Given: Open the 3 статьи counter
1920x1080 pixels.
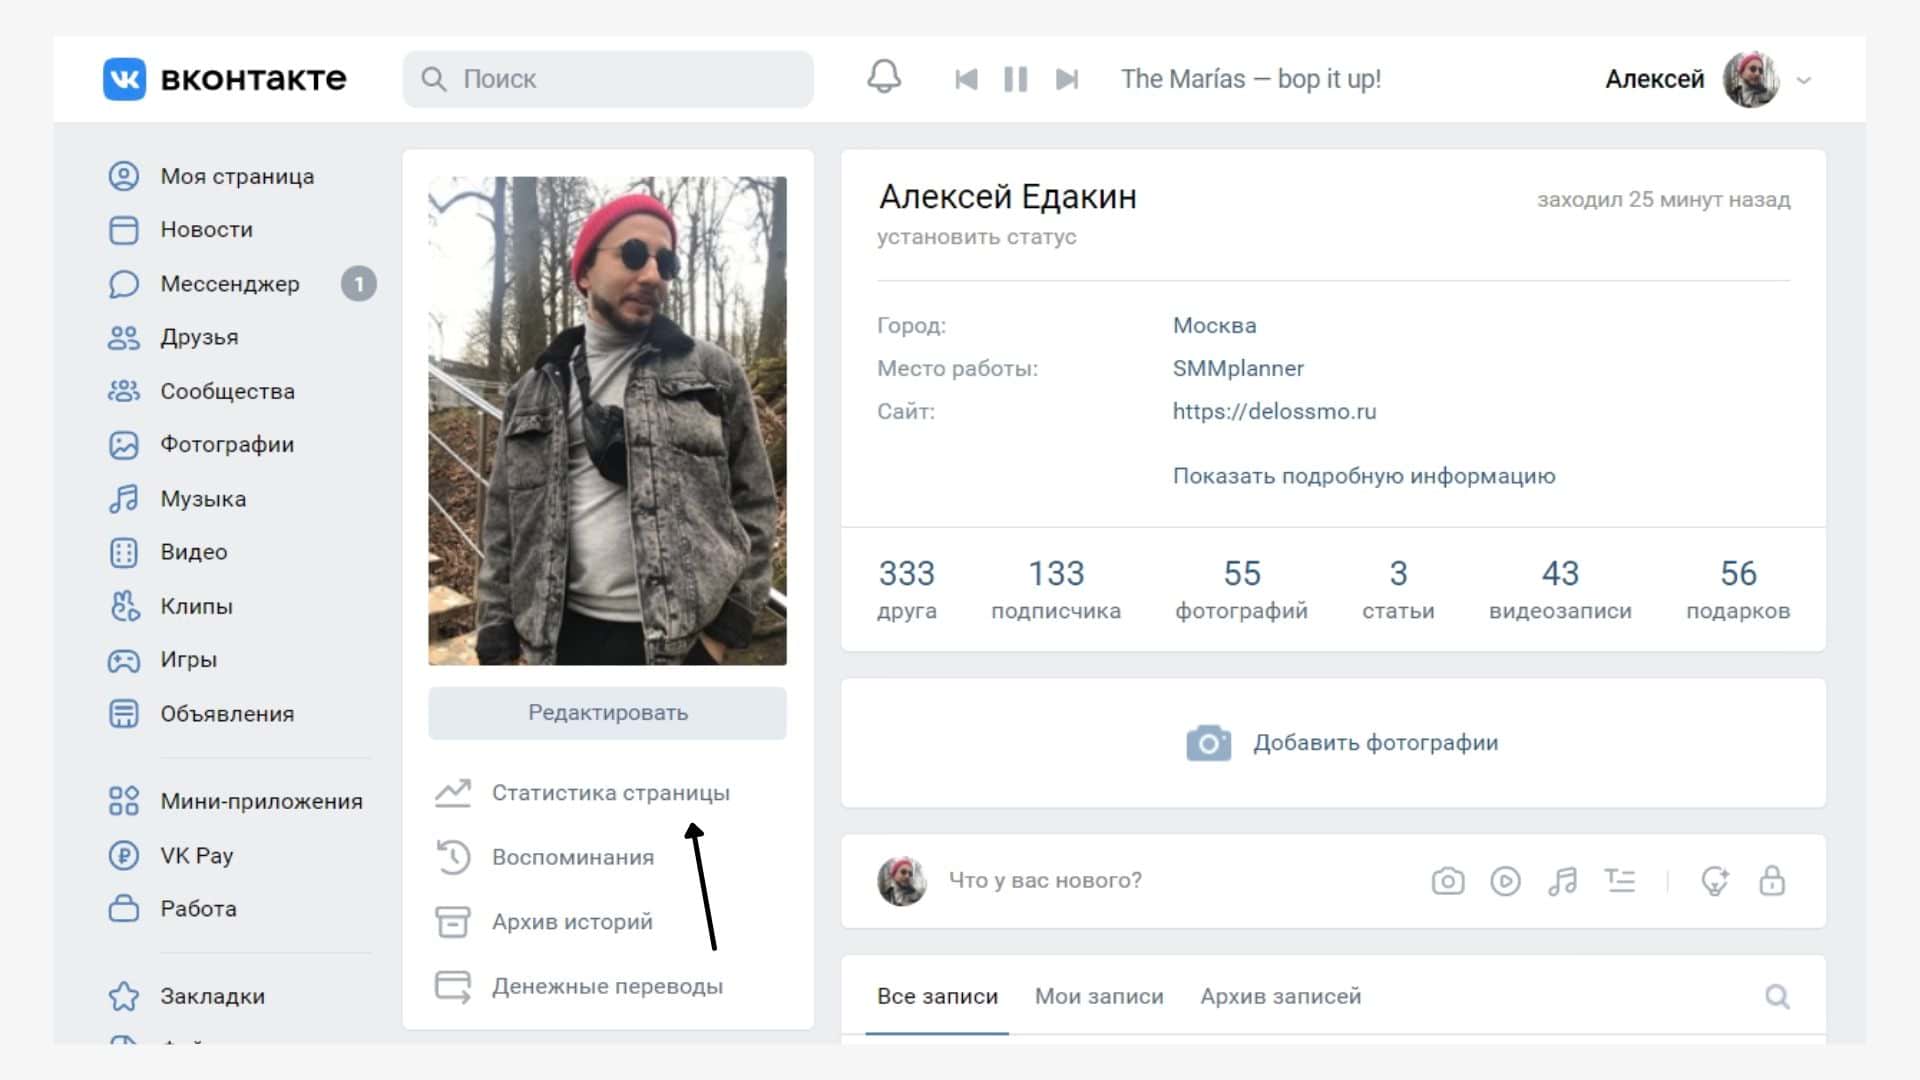Looking at the screenshot, I should tap(1398, 590).
